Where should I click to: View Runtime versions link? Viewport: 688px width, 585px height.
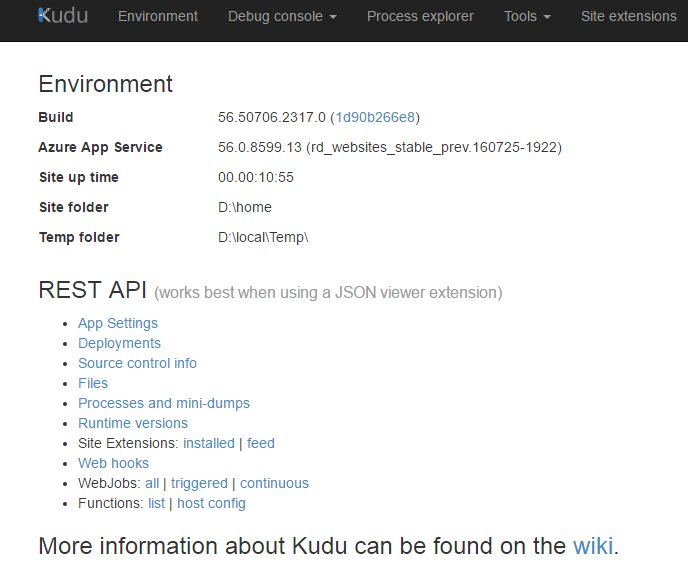click(133, 423)
